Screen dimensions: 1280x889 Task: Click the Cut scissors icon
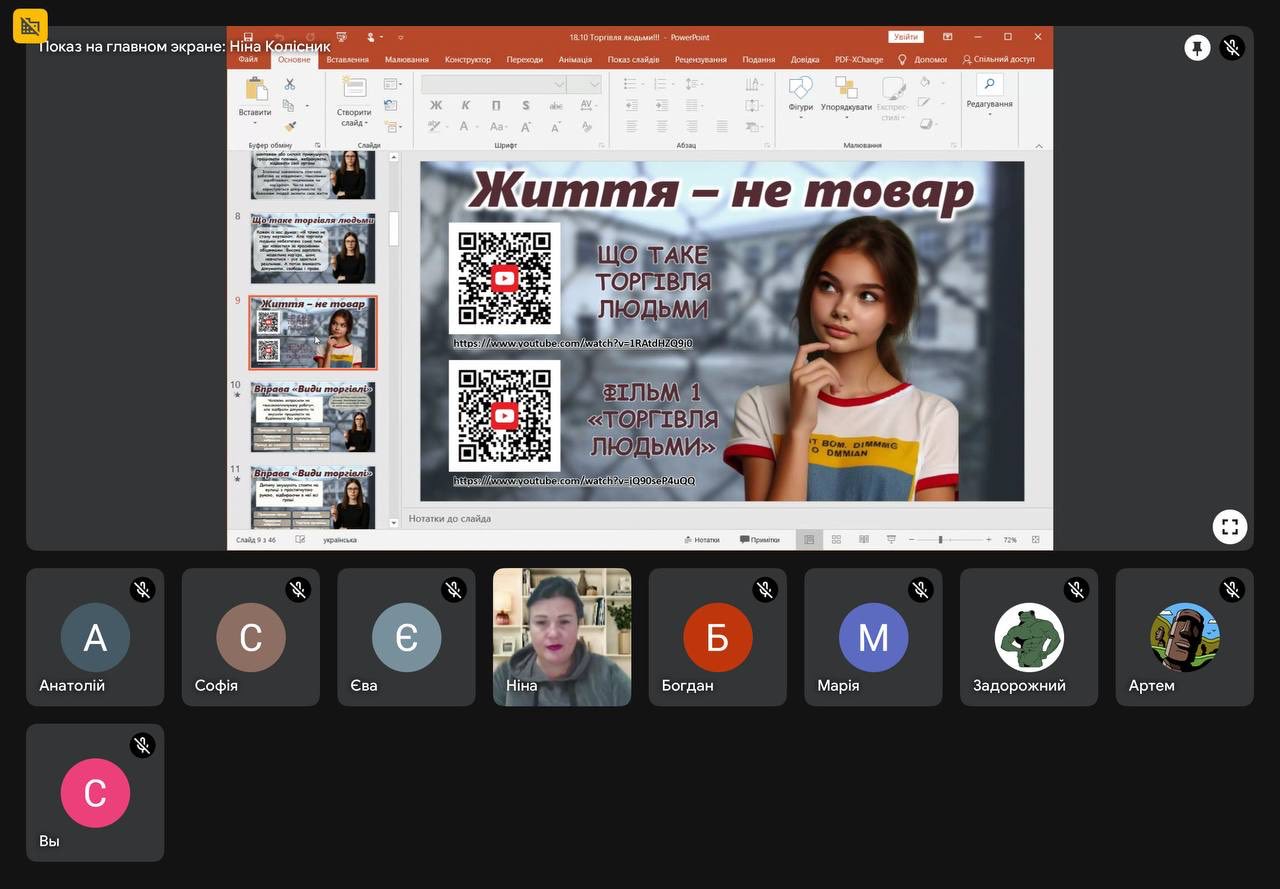(289, 84)
